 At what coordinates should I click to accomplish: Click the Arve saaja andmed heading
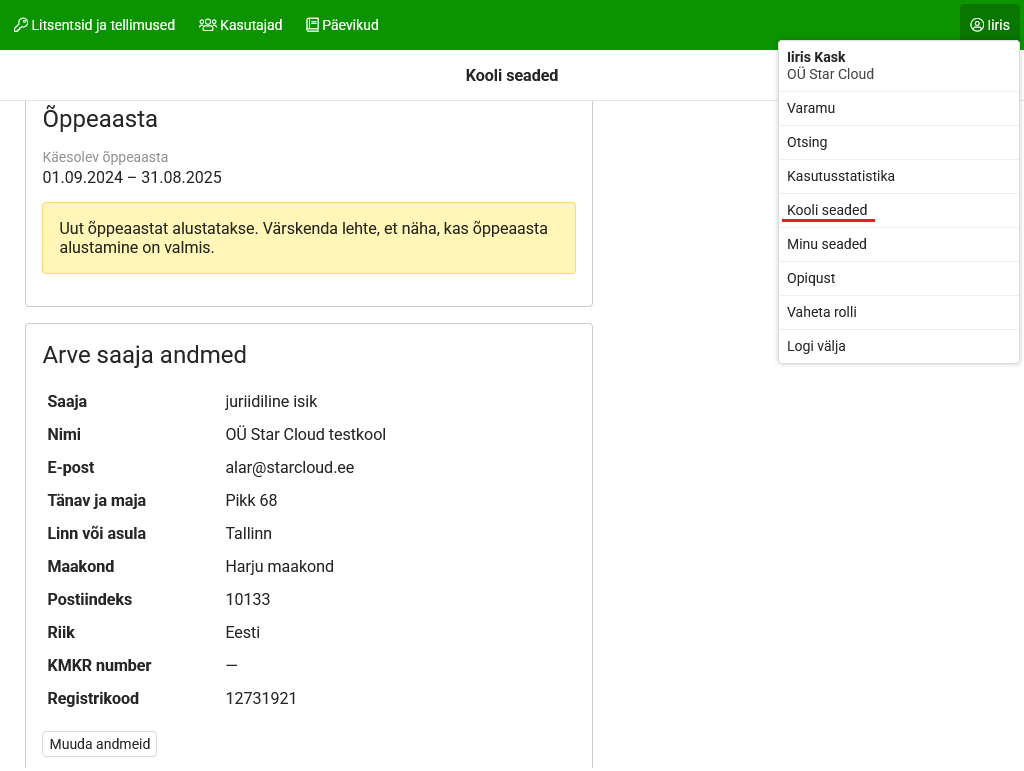tap(145, 356)
